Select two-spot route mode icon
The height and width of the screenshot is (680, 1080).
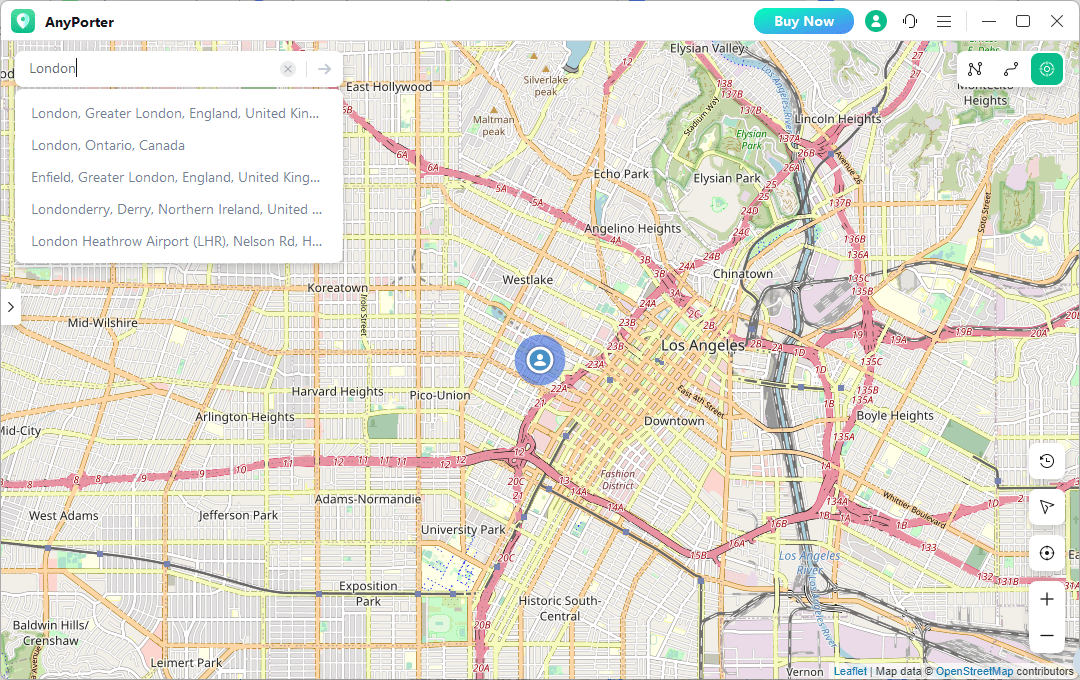coord(1011,69)
